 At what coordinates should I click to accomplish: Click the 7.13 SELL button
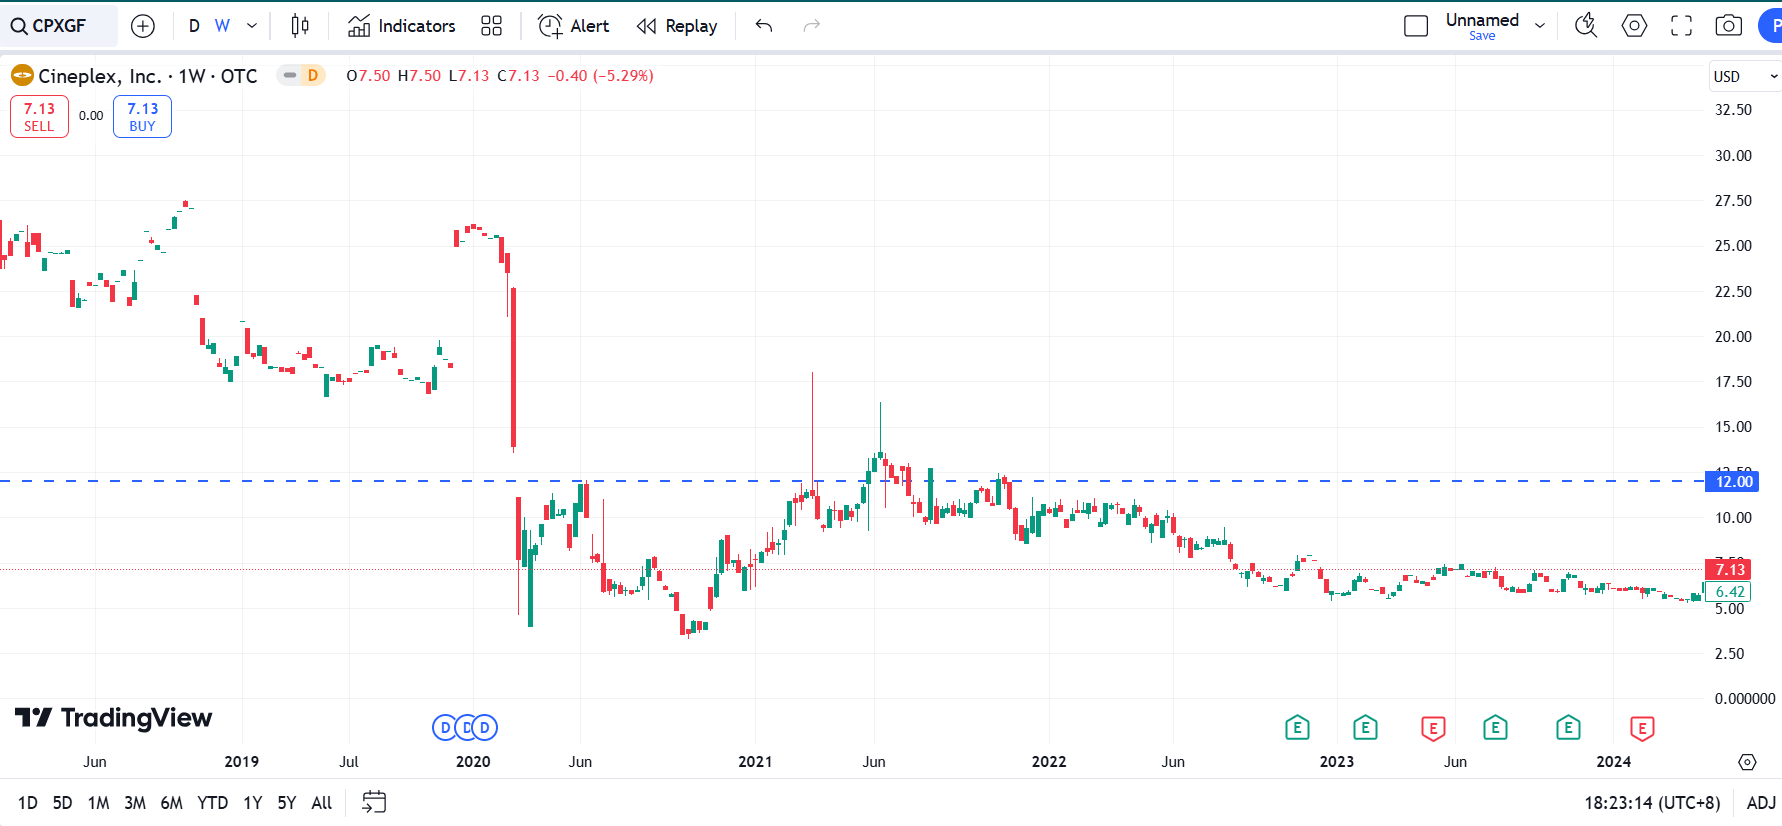tap(39, 117)
